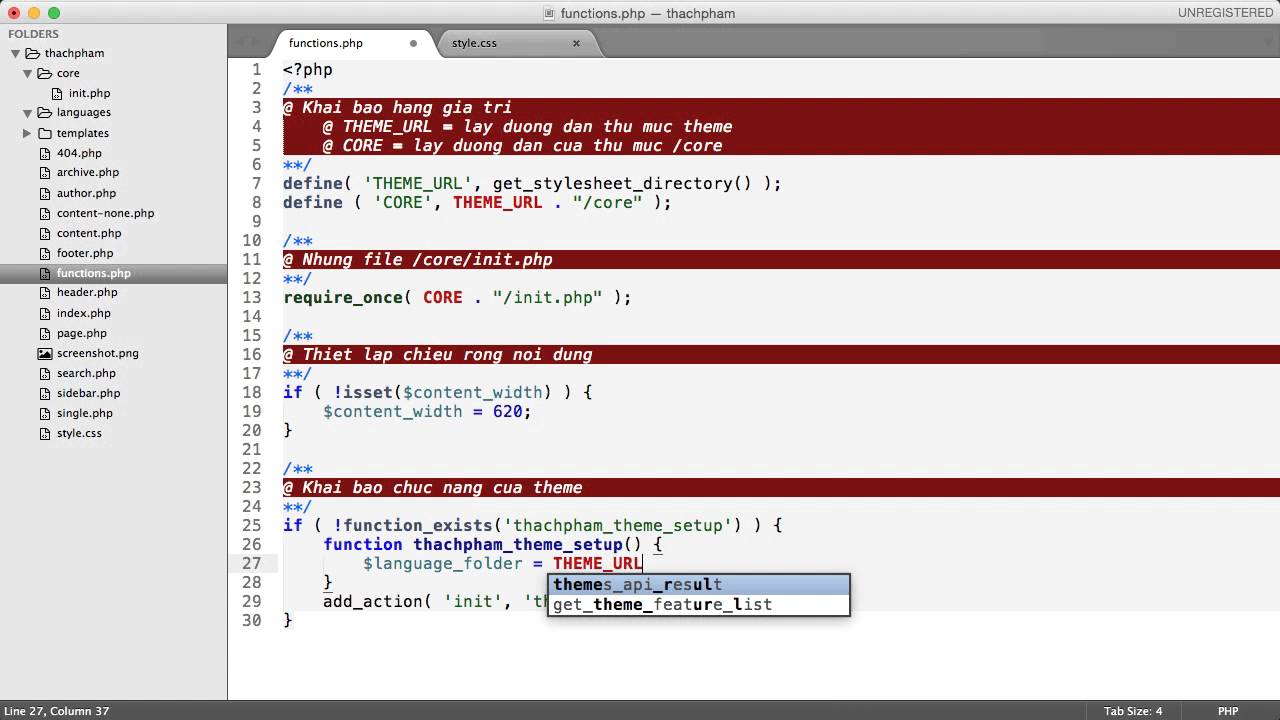Click the file icon beside archive.php
Screen dimensions: 1280x720
pos(45,173)
